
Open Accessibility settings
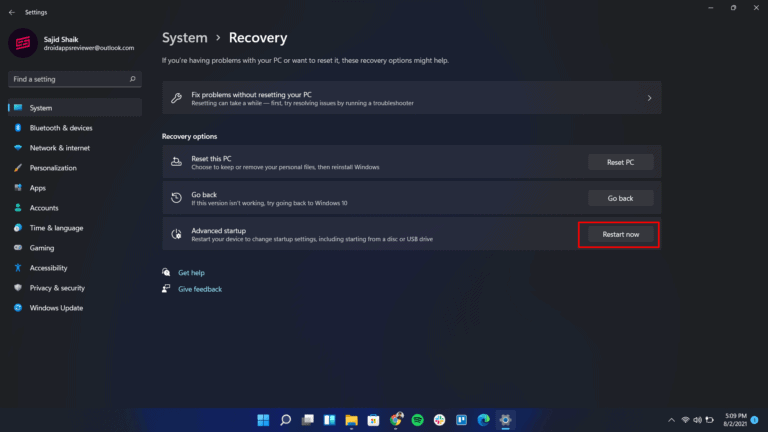pos(75,268)
